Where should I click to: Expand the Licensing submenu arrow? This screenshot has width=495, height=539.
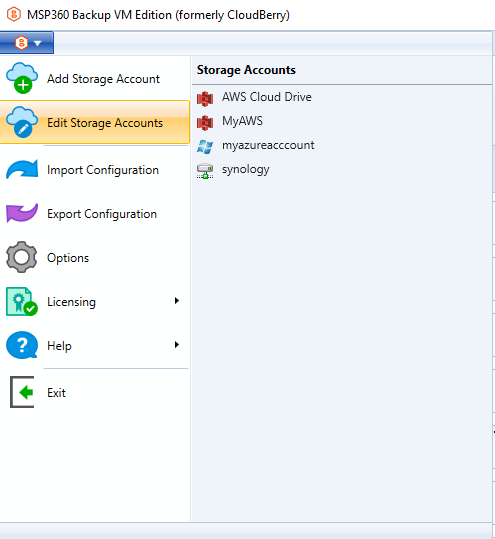click(x=177, y=301)
